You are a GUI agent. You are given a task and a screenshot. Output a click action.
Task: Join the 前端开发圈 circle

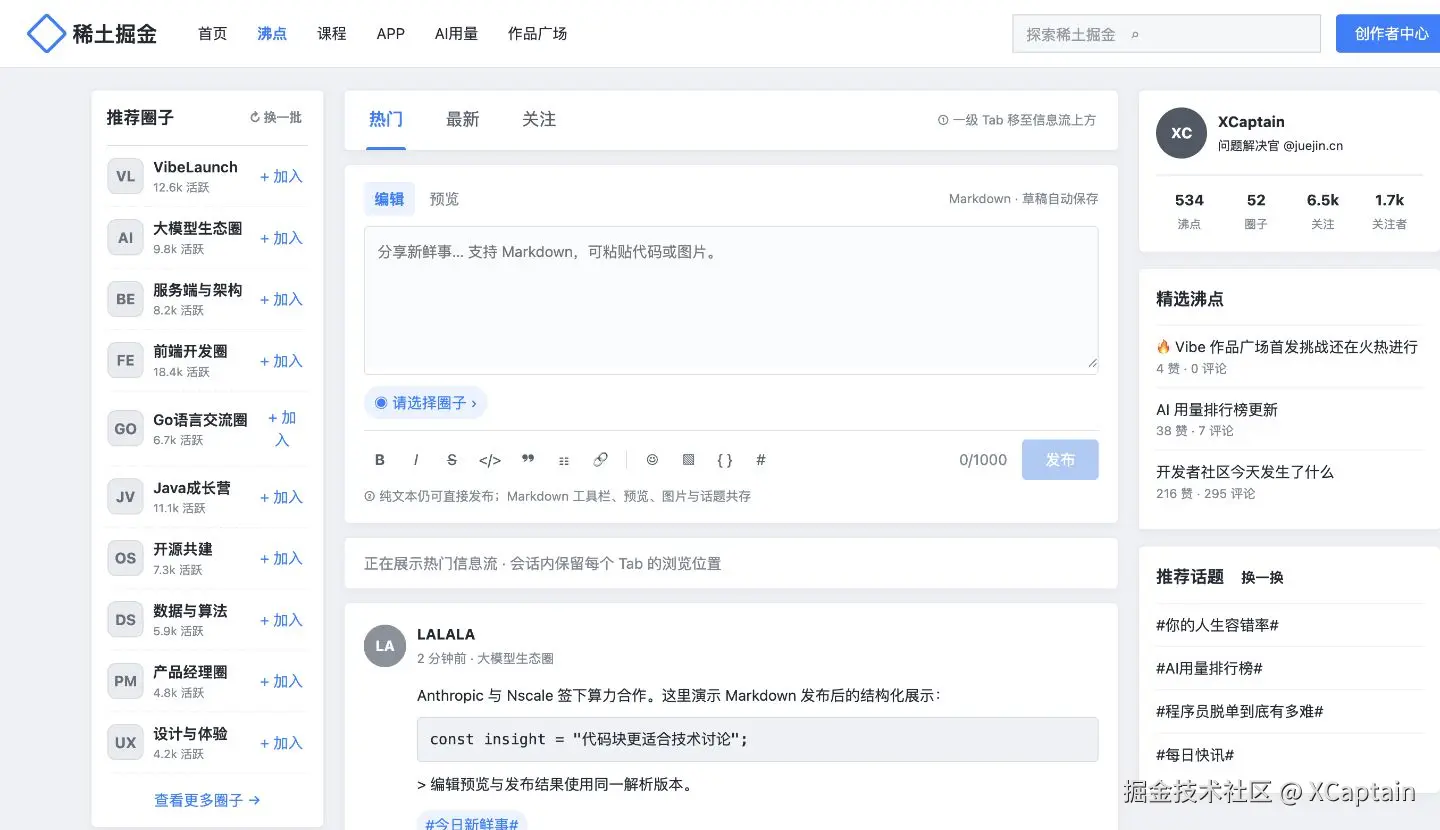pos(281,361)
